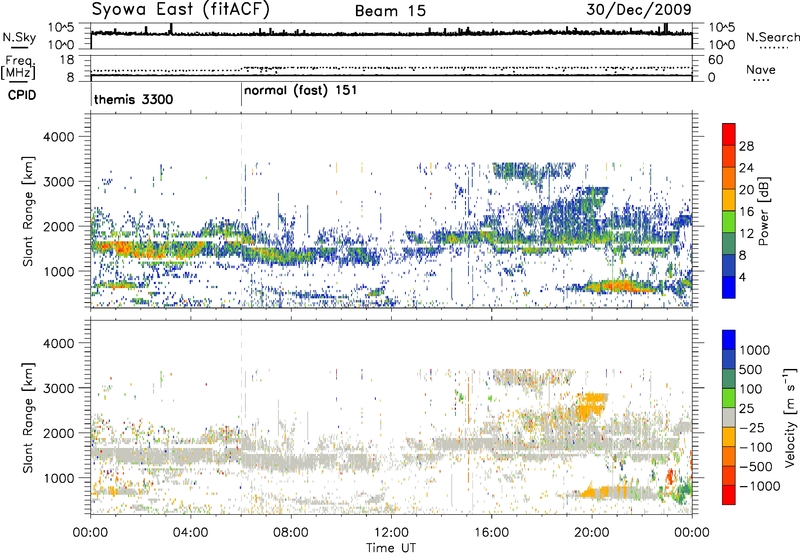Click the '24' label on Power colorbar
Image resolution: width=800 pixels, height=554 pixels.
[x=746, y=168]
